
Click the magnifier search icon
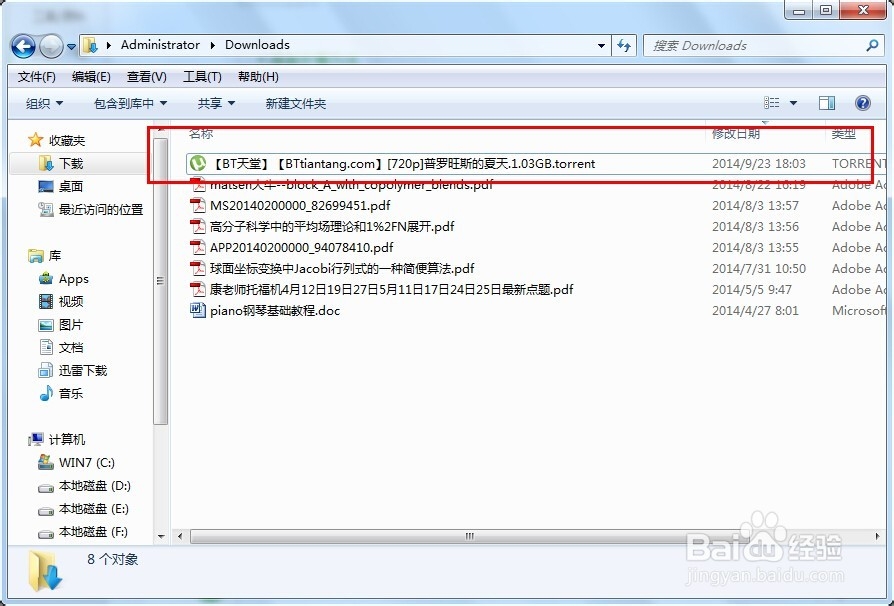(x=872, y=45)
